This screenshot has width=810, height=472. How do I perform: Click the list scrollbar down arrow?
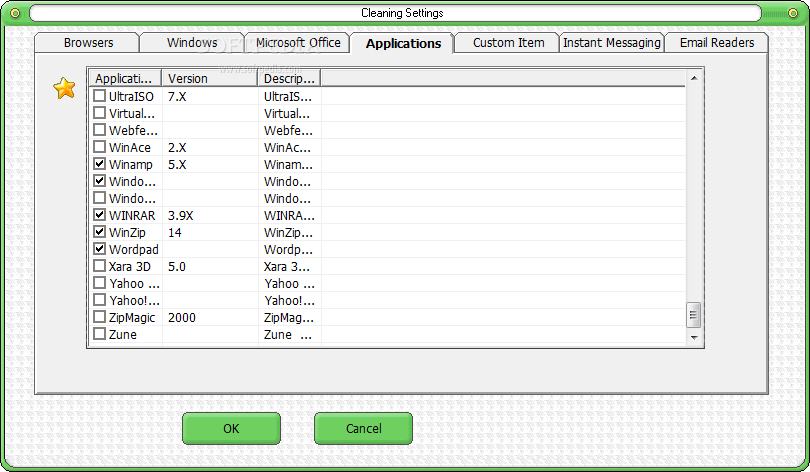pos(694,337)
